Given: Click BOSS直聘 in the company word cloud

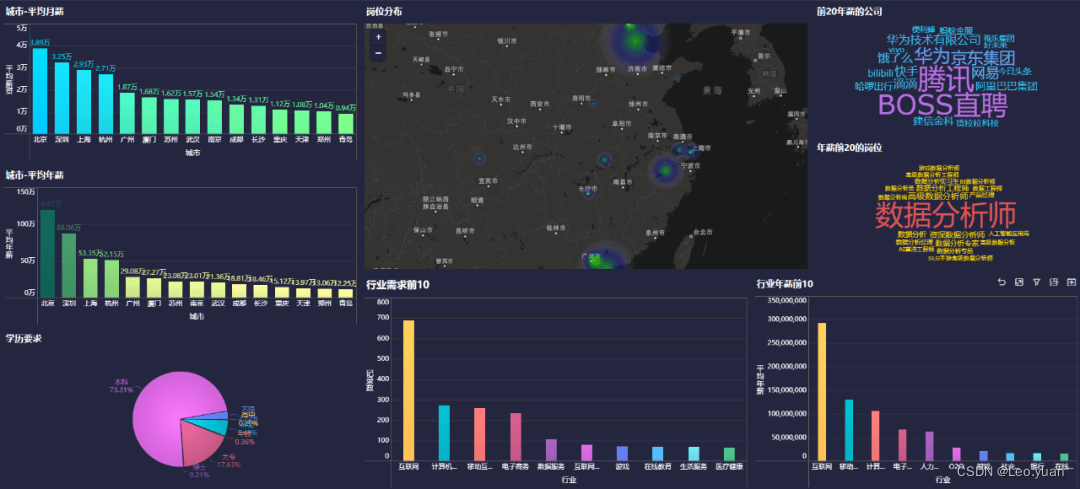Looking at the screenshot, I should [944, 106].
